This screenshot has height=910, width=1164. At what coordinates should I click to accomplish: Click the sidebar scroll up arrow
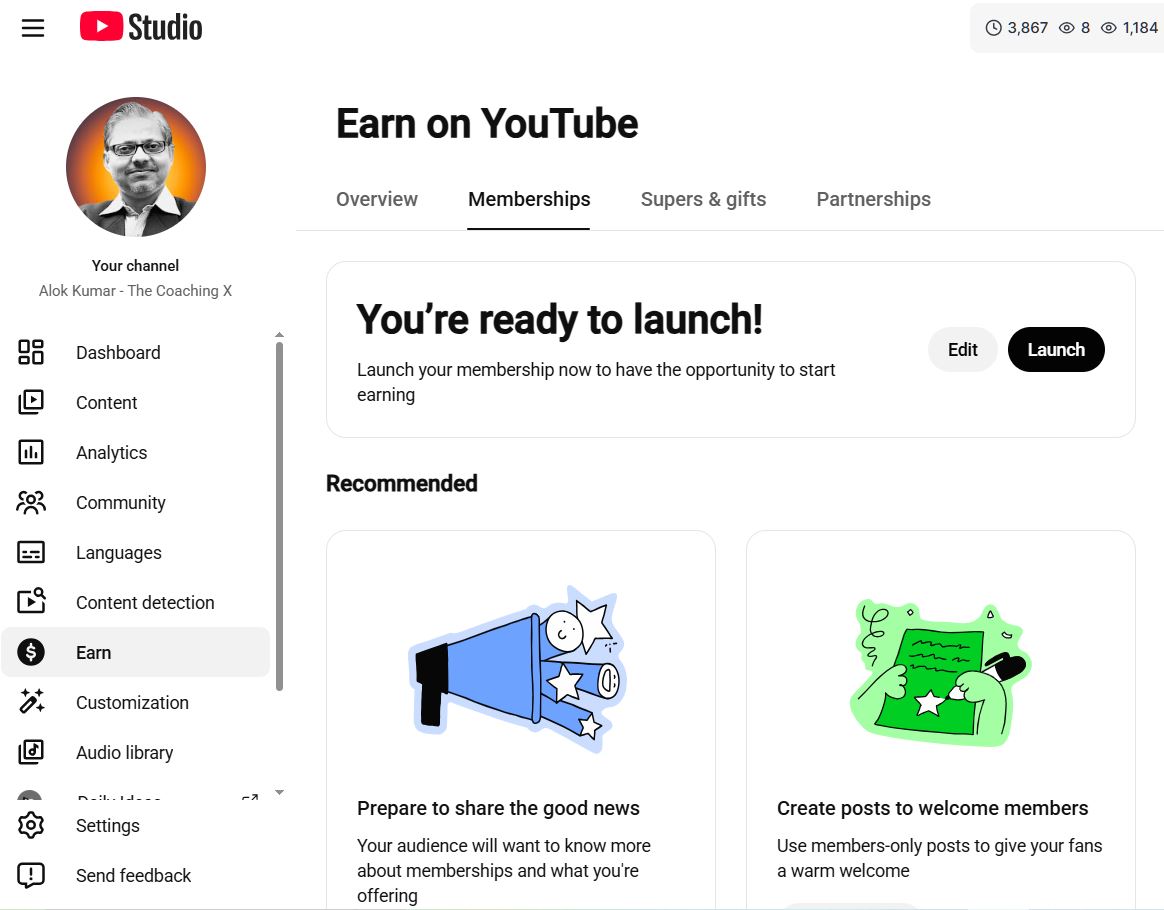pos(279,335)
